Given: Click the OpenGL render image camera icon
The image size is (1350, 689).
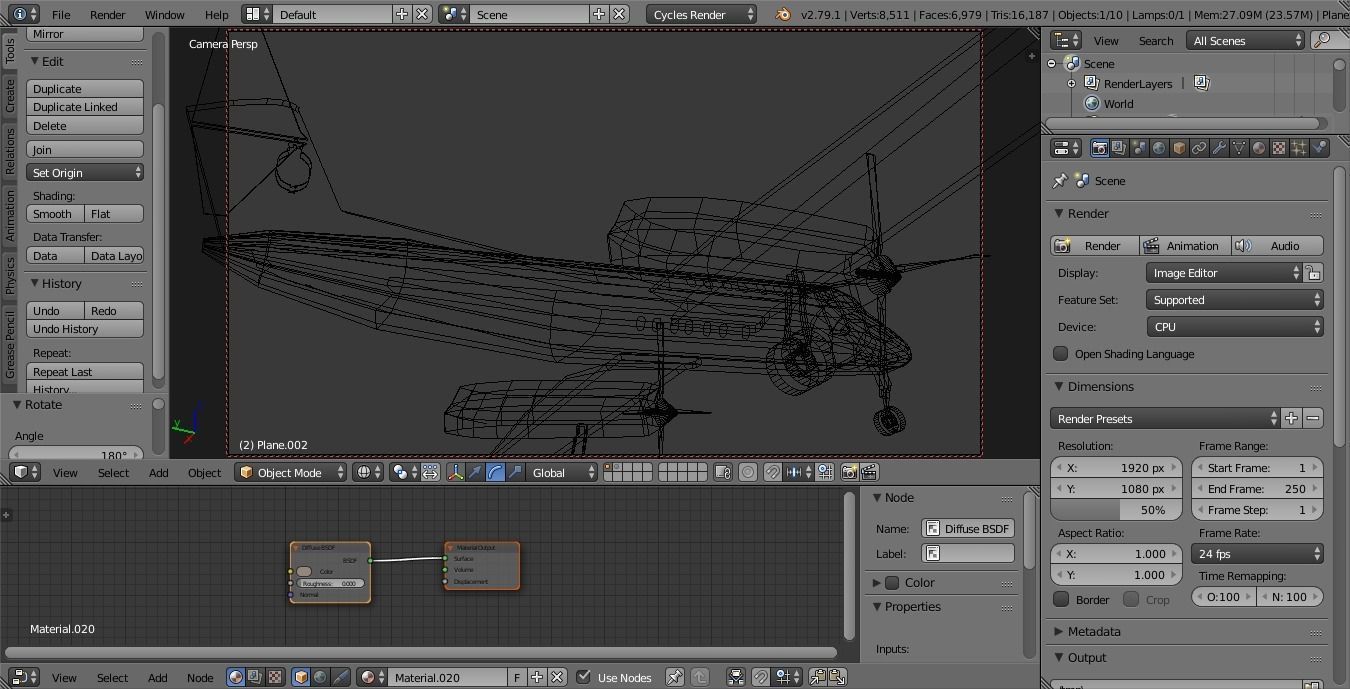Looking at the screenshot, I should tap(849, 472).
